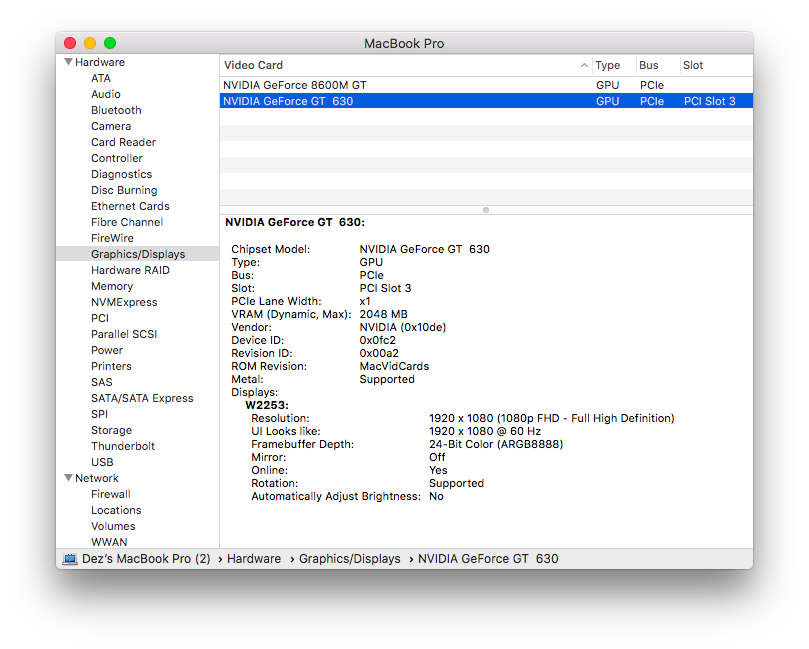The width and height of the screenshot is (809, 649).
Task: Select Graphics/Displays in the sidebar
Action: point(138,254)
